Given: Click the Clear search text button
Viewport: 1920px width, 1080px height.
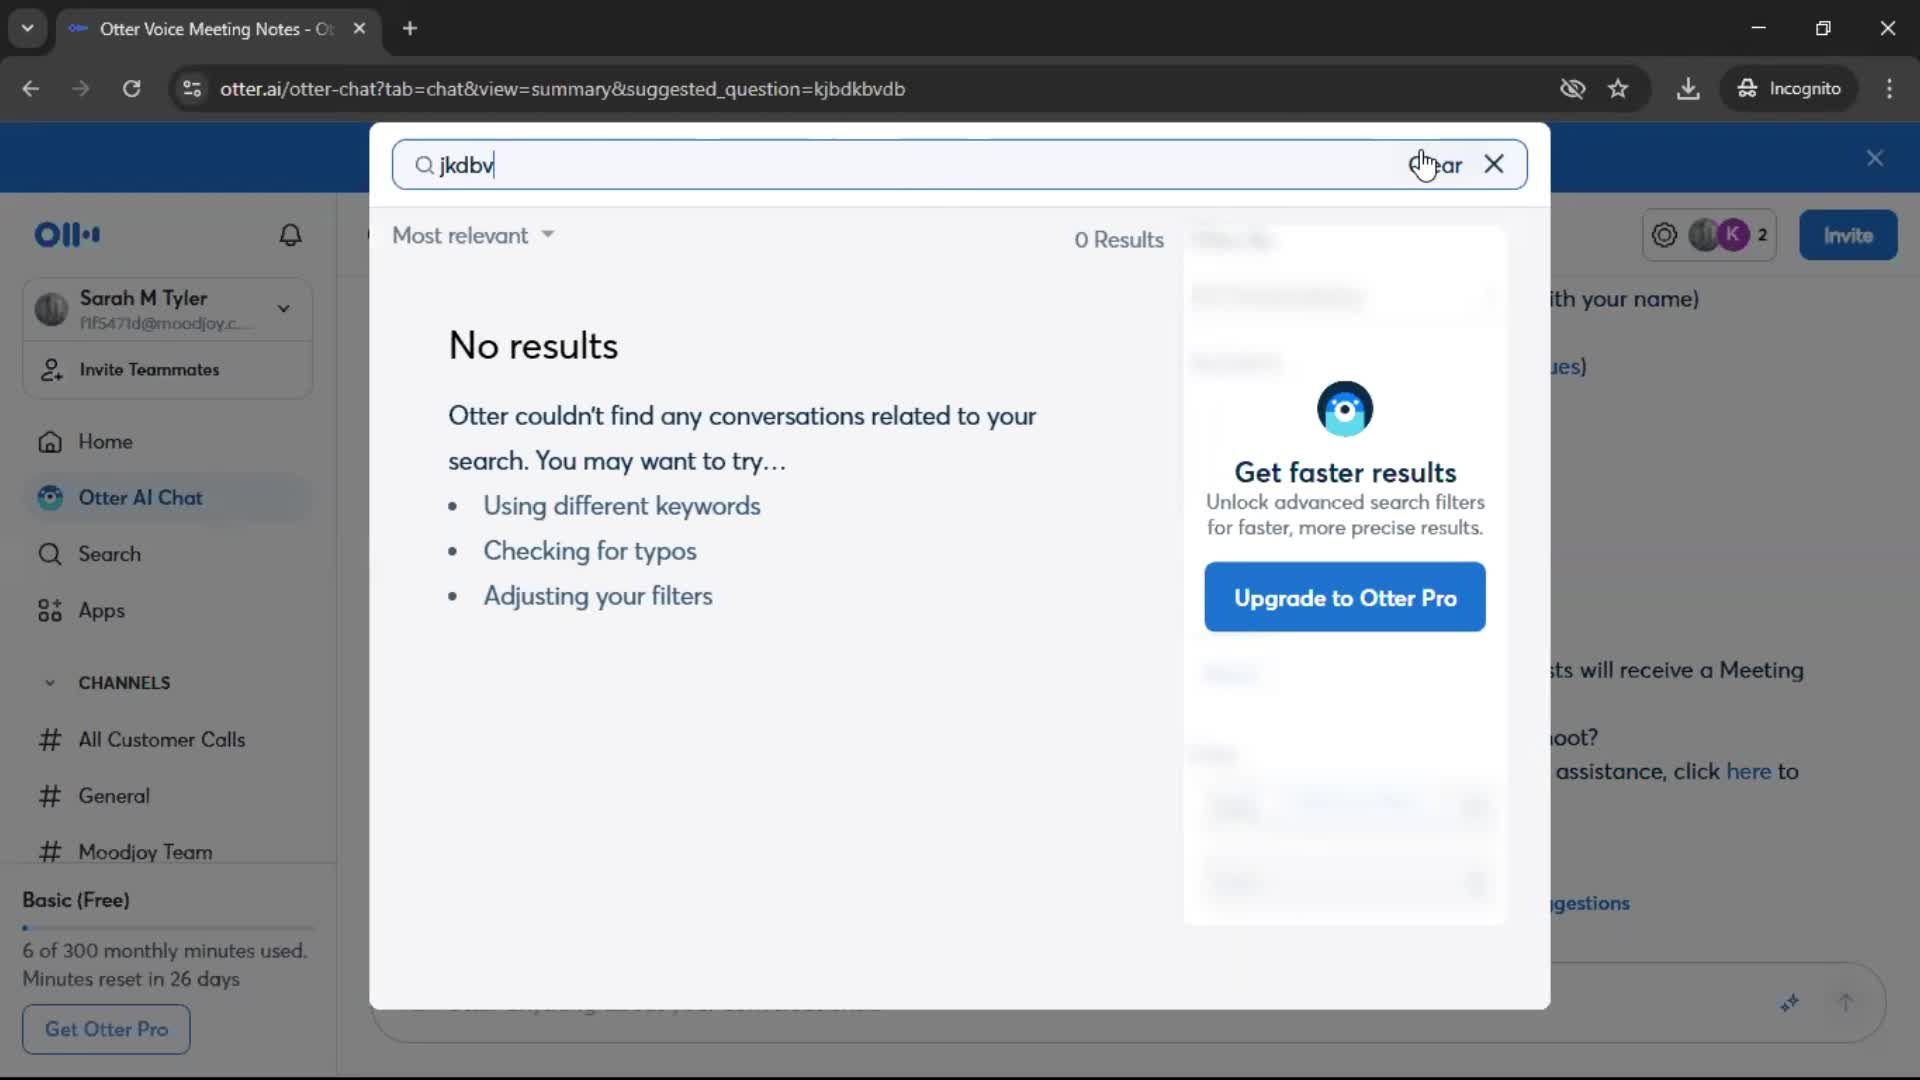Looking at the screenshot, I should 1436,165.
